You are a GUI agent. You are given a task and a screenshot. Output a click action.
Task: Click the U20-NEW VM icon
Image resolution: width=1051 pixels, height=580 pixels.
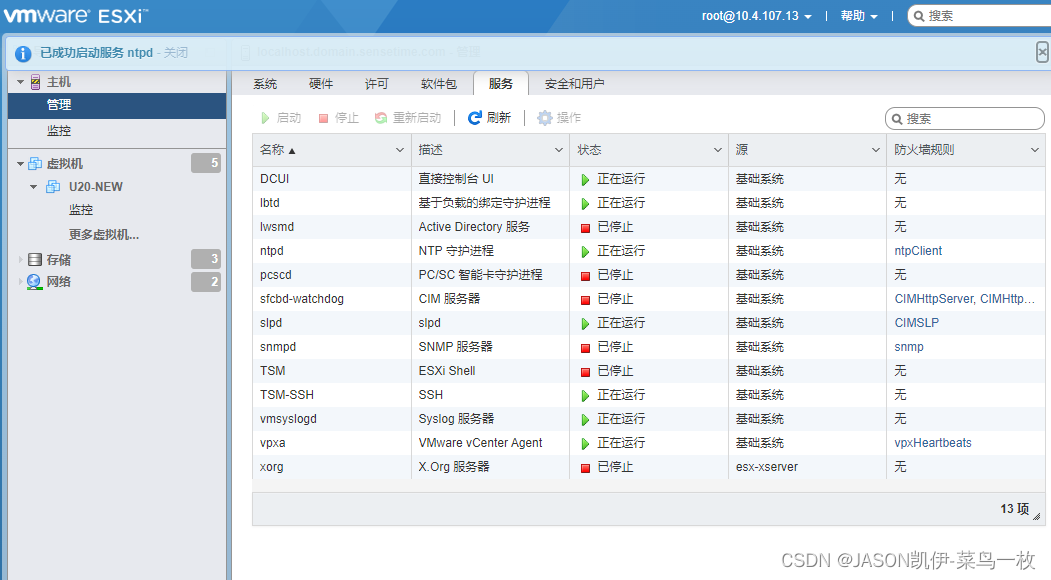(x=53, y=186)
